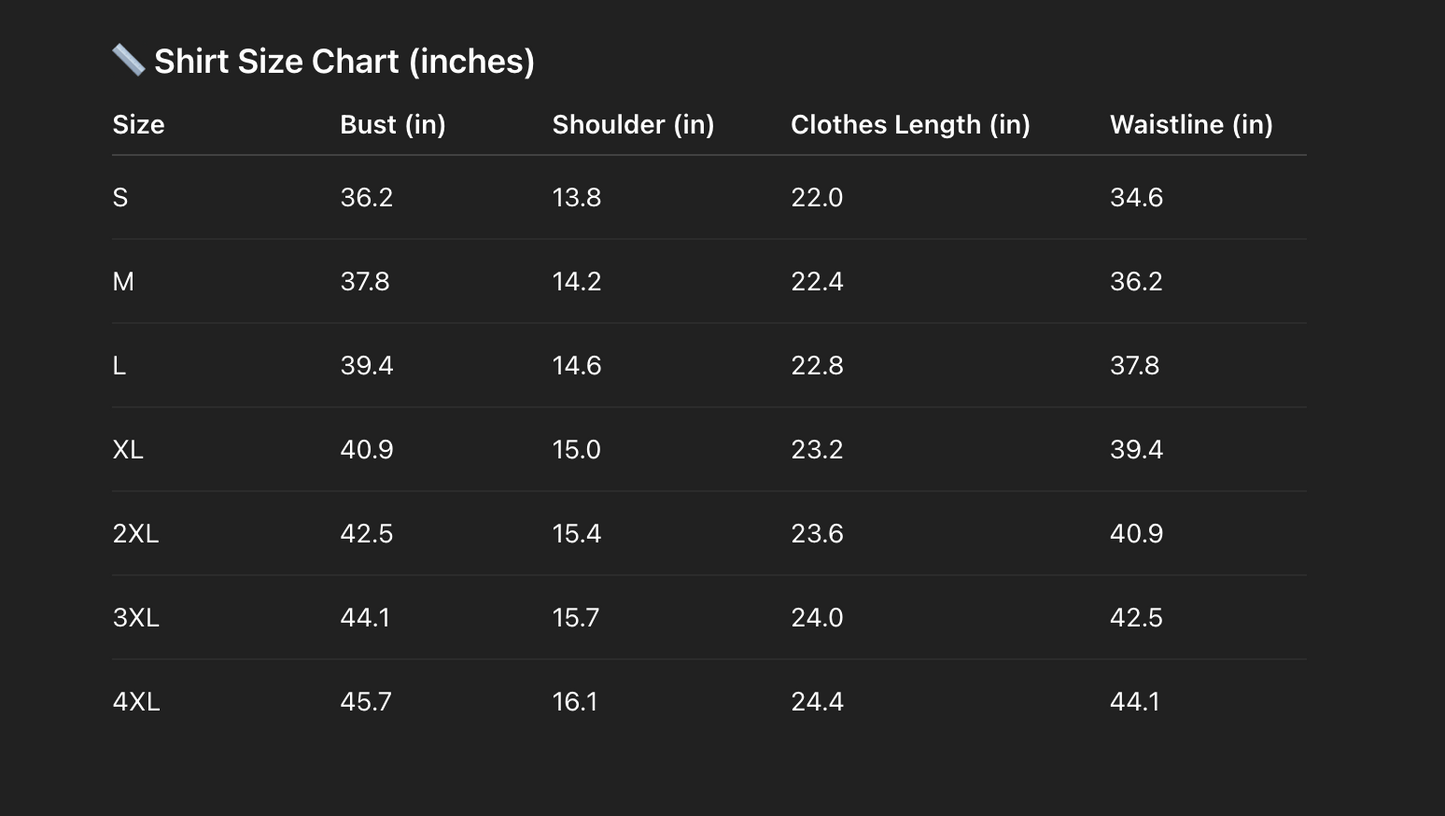Click the ruler icon beside the chart title
The image size is (1445, 816).
[128, 60]
